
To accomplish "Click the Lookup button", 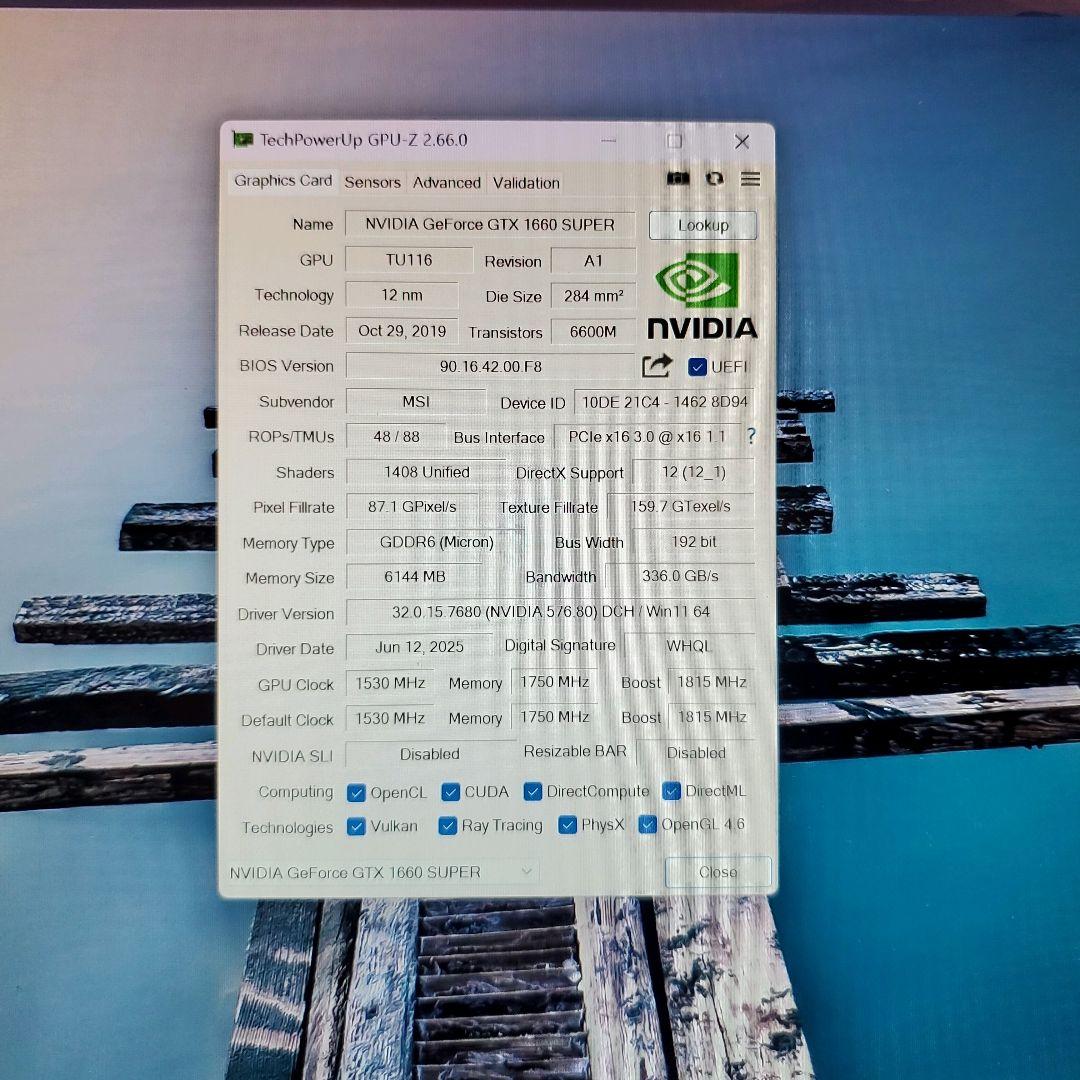I will (702, 225).
